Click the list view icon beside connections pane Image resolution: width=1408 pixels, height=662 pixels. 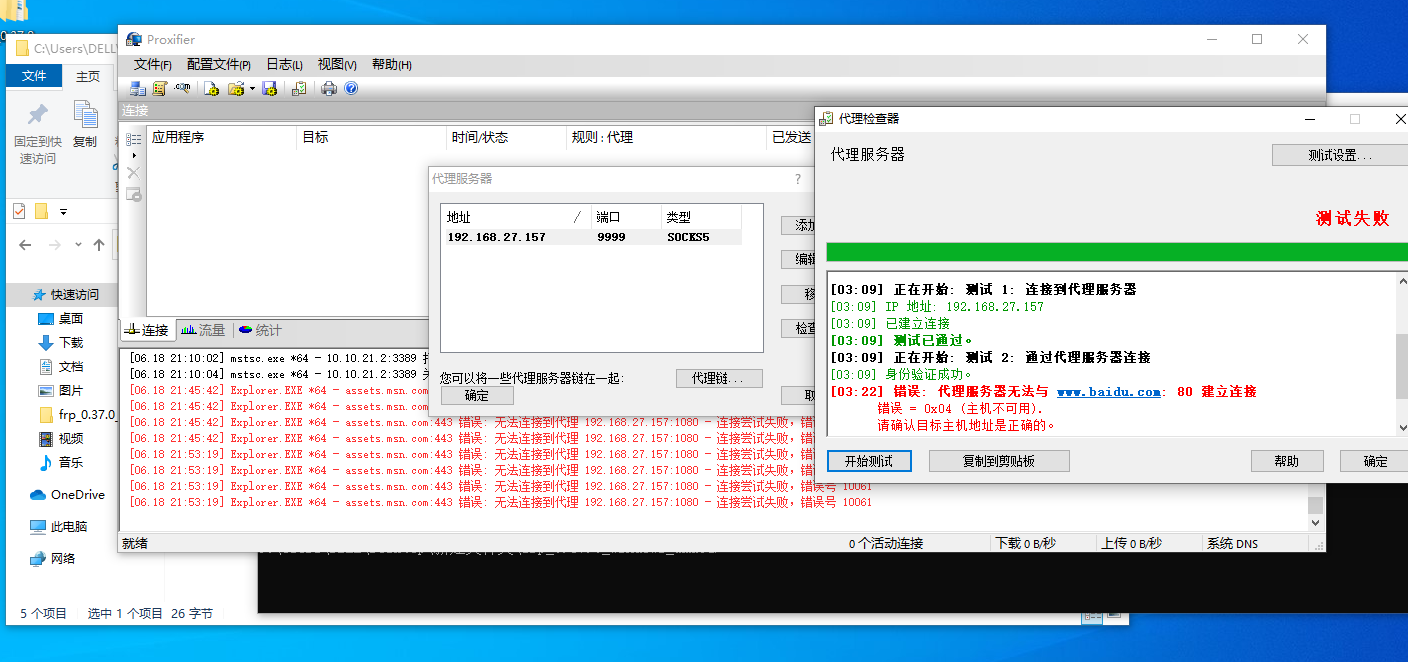(133, 139)
